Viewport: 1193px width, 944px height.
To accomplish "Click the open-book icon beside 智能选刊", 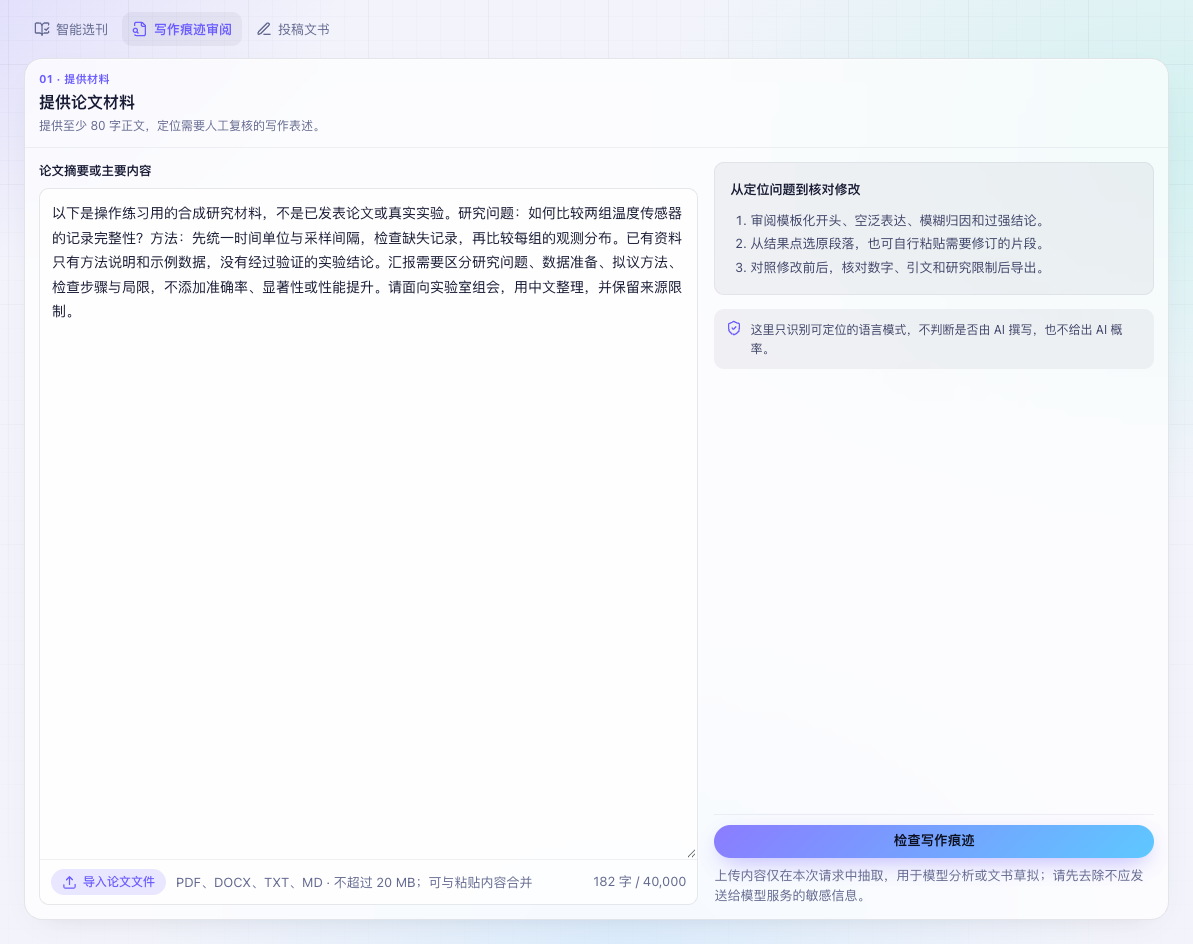I will (x=42, y=29).
